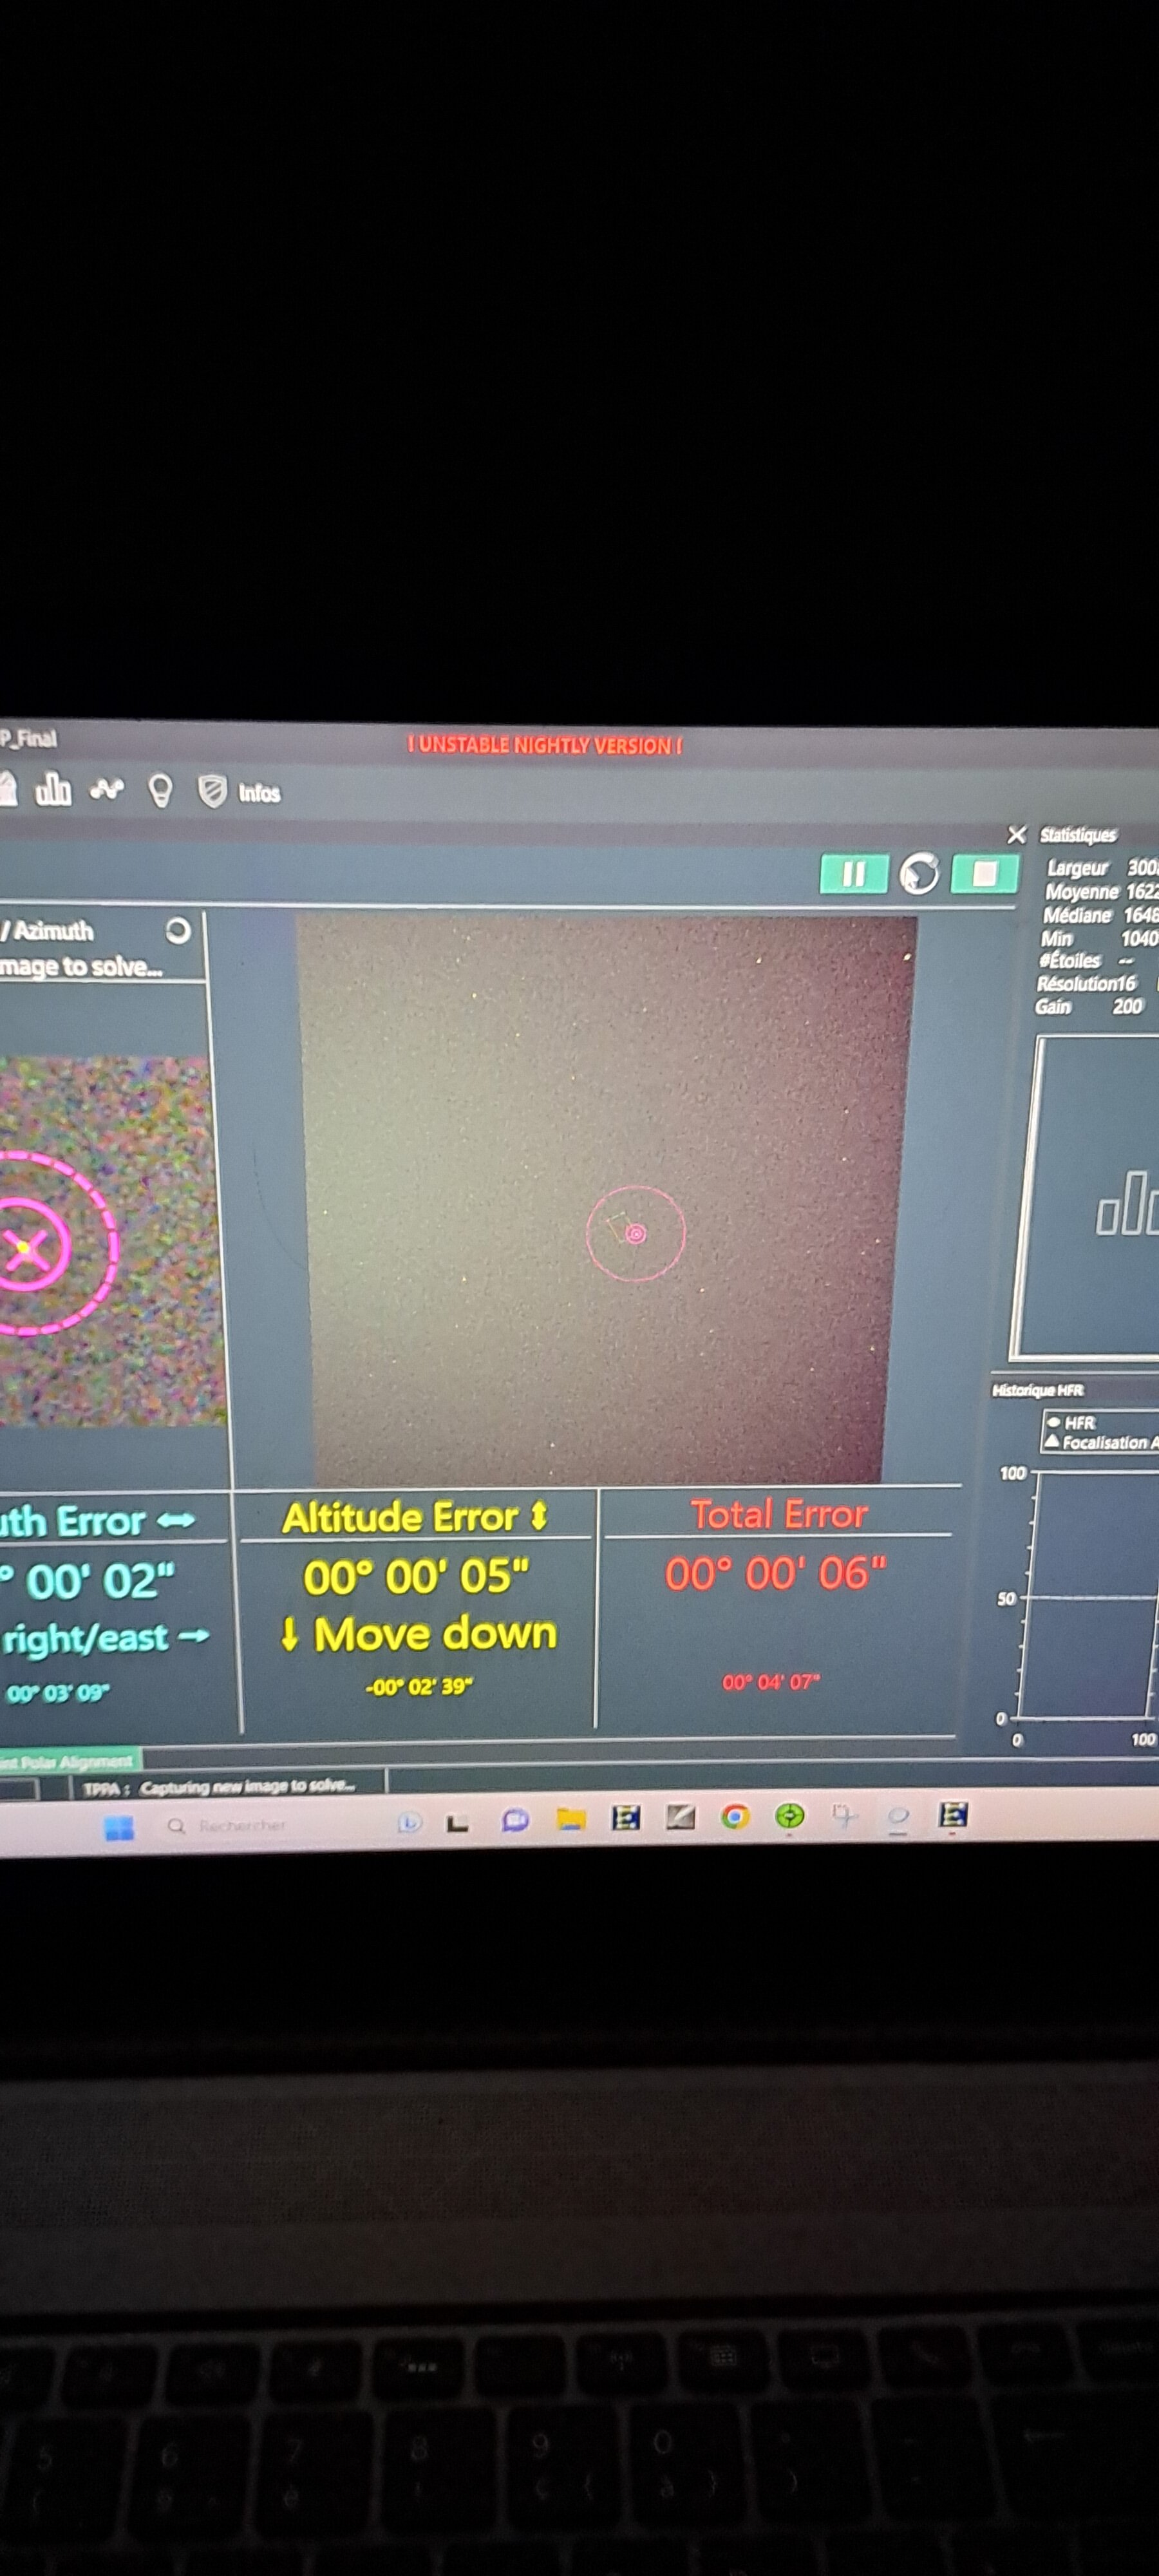Click the right/east direction instruction

[x=105, y=1638]
